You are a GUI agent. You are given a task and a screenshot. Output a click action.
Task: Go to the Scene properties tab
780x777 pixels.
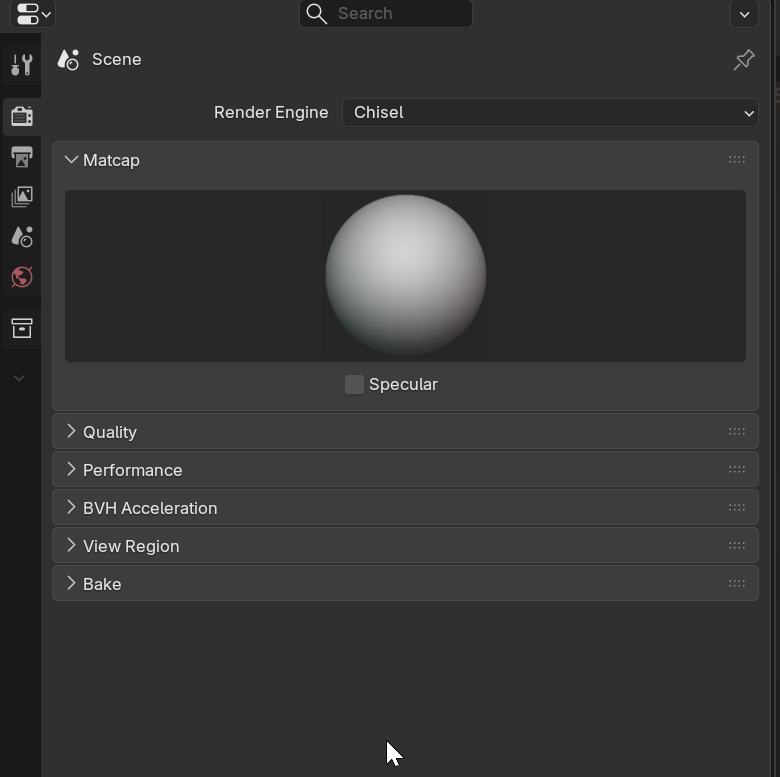21,237
